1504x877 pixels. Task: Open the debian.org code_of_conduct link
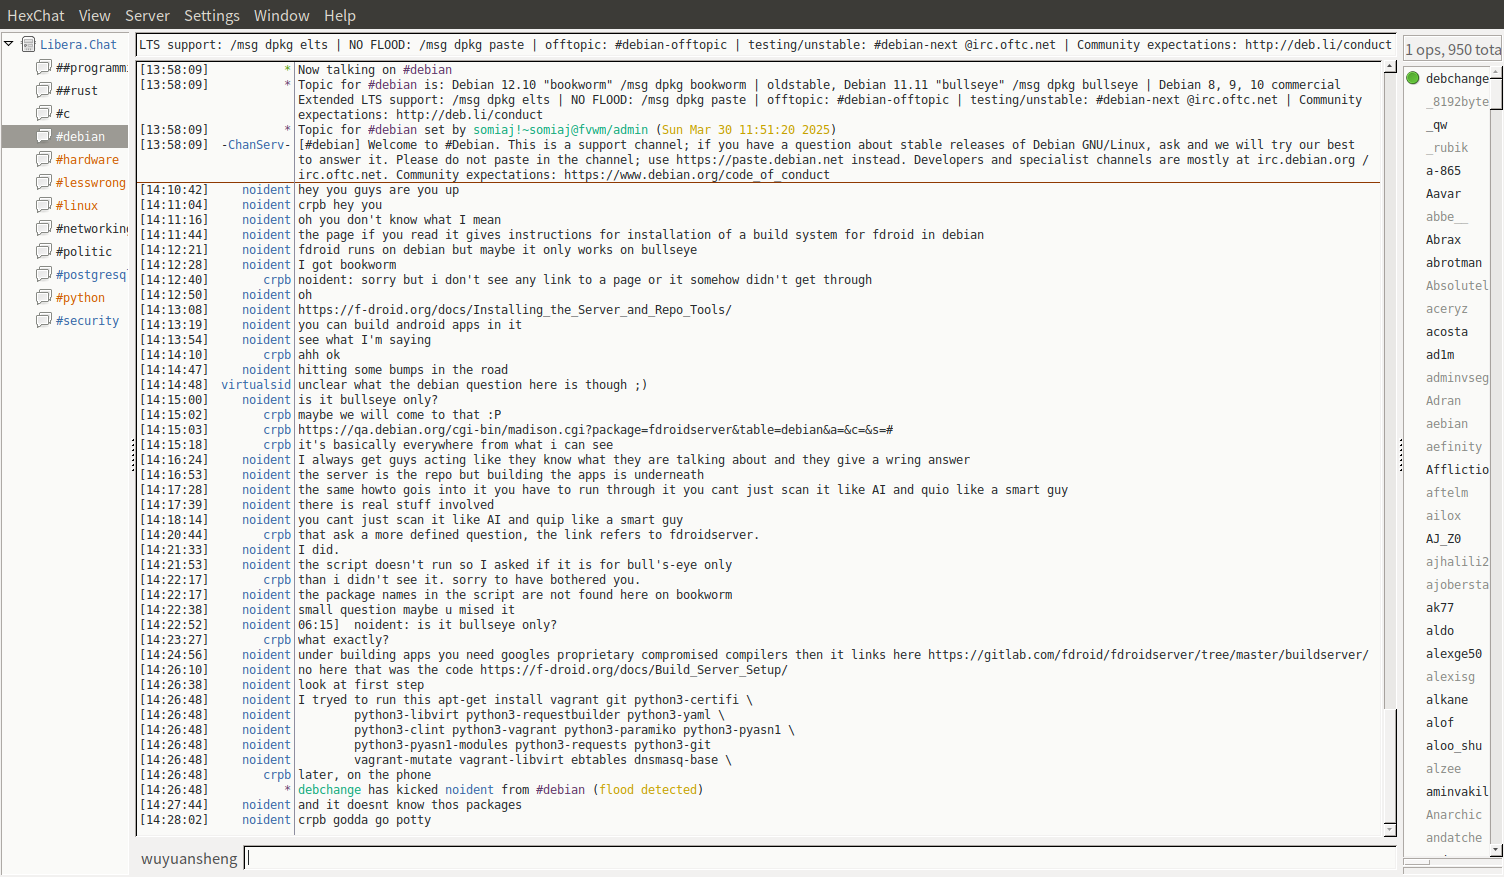pyautogui.click(x=697, y=175)
